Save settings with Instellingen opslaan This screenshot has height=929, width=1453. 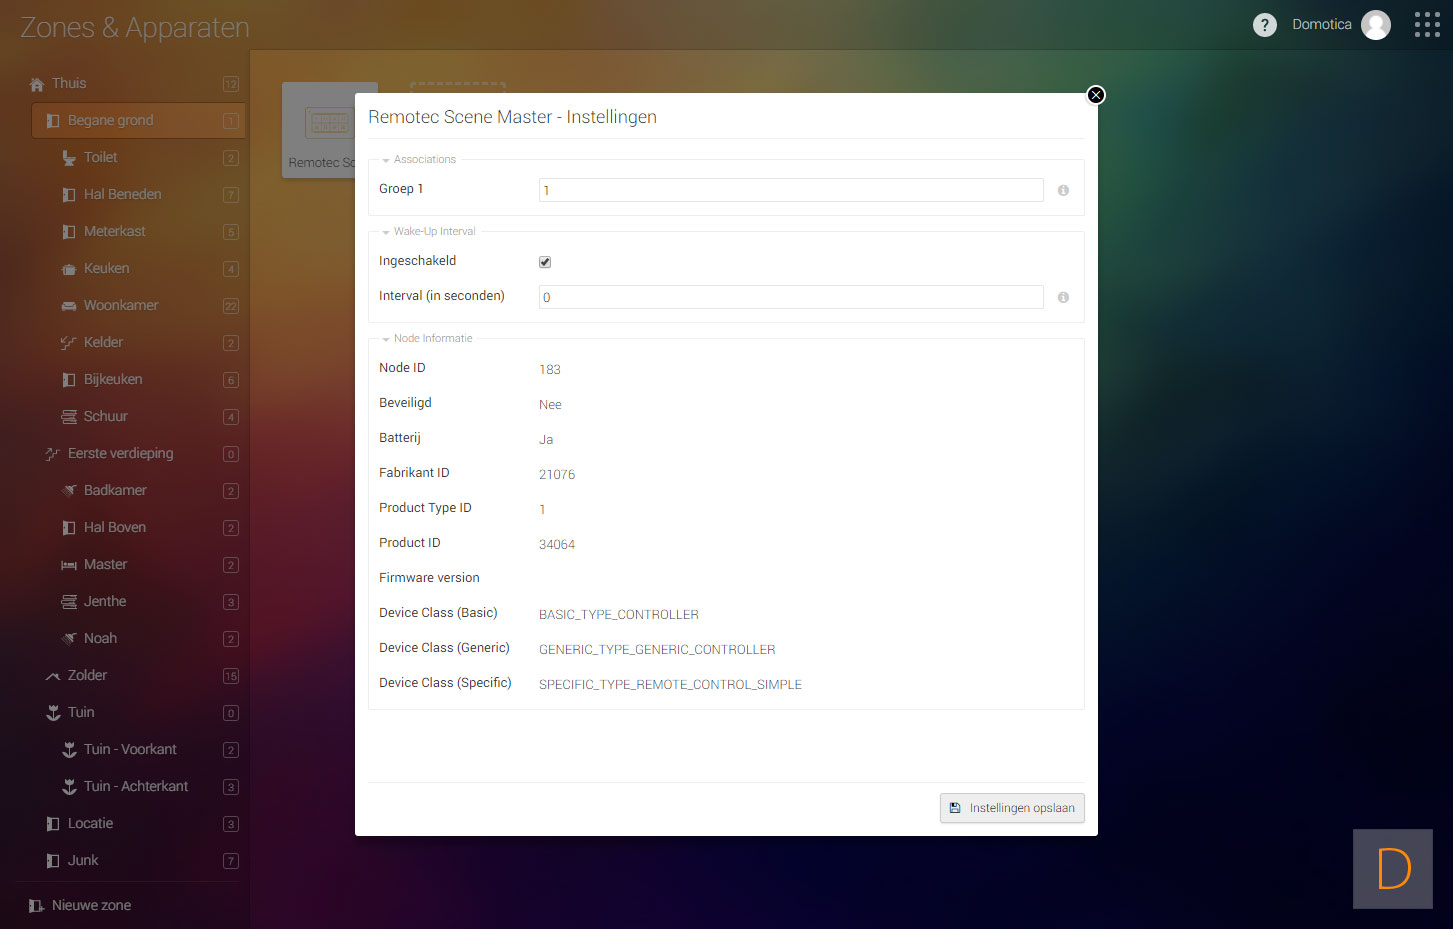pyautogui.click(x=1012, y=808)
